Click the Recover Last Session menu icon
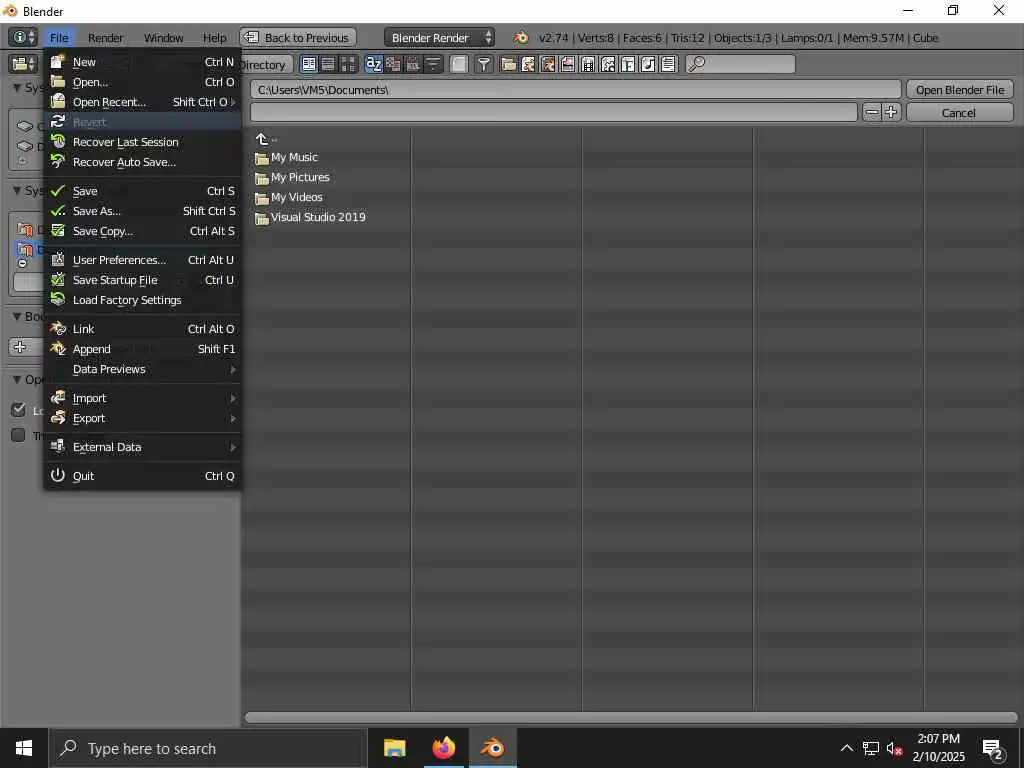The width and height of the screenshot is (1024, 768). (58, 142)
